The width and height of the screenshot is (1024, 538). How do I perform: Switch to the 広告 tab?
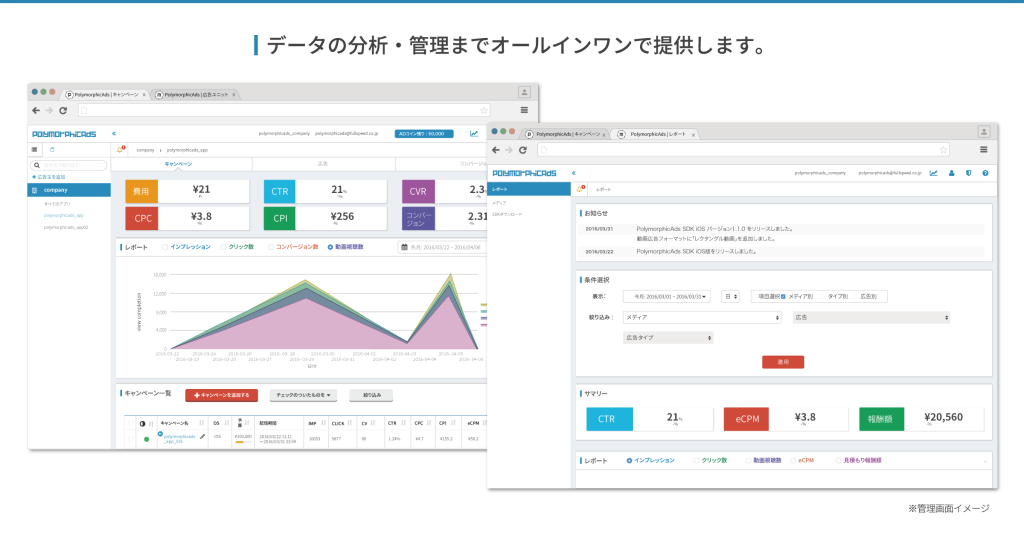pyautogui.click(x=323, y=164)
